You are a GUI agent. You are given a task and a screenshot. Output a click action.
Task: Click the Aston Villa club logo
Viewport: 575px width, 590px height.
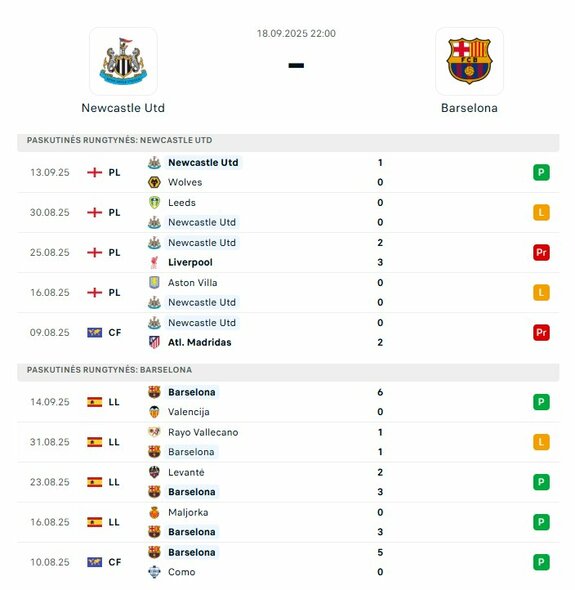tap(154, 283)
